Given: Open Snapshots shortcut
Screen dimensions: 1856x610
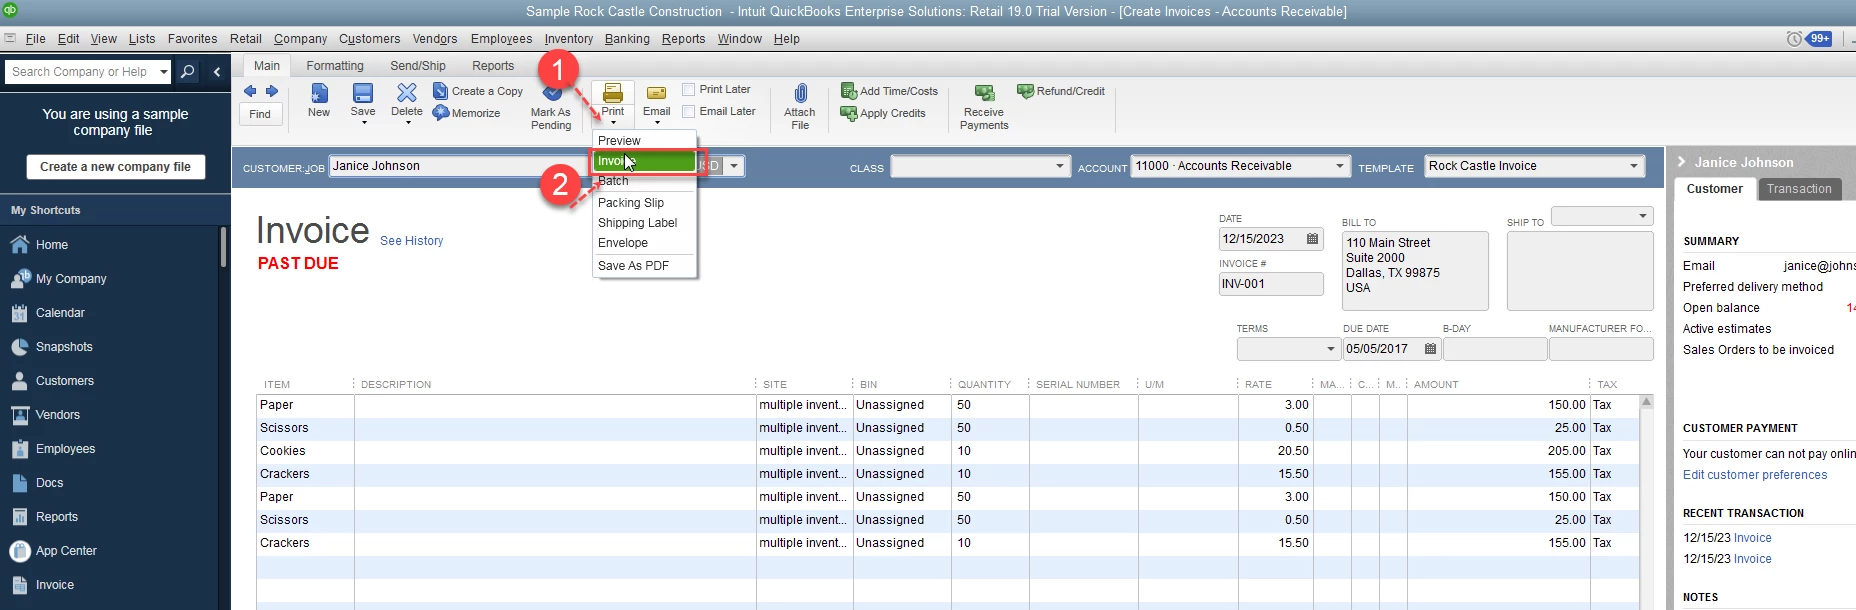Looking at the screenshot, I should click(x=52, y=347).
